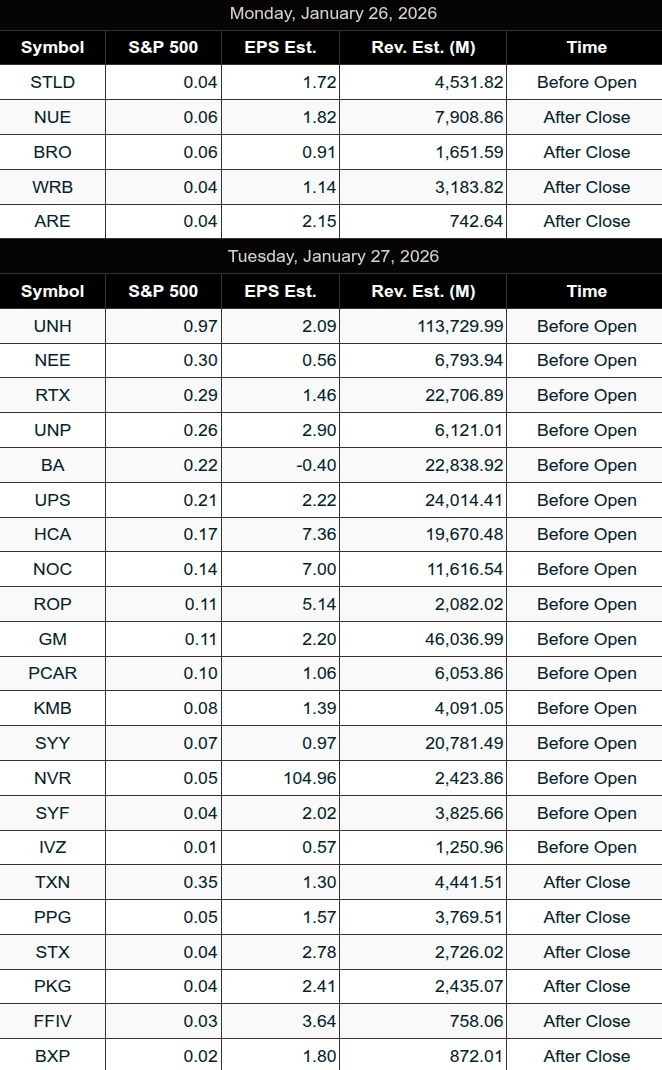The image size is (662, 1070).
Task: Select the Before Open cell for STLD
Action: tap(586, 82)
